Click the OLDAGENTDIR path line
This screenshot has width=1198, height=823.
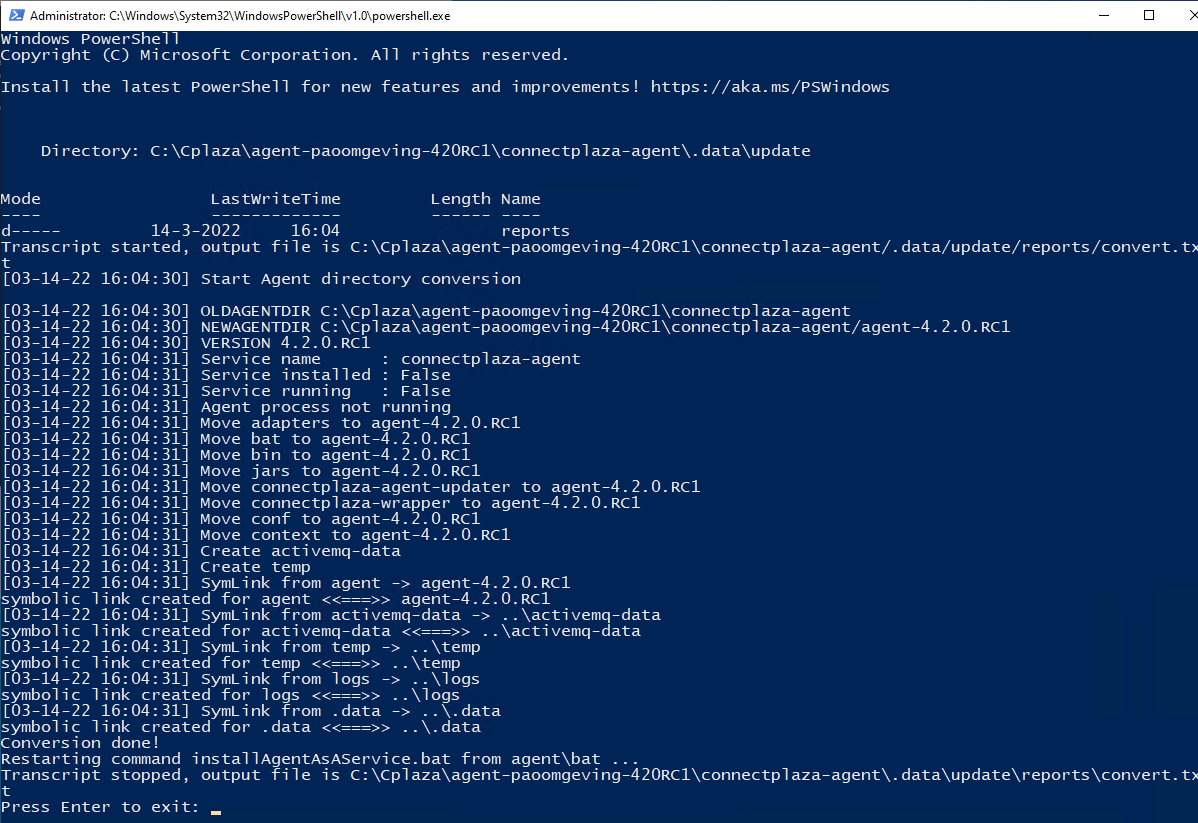tap(426, 311)
